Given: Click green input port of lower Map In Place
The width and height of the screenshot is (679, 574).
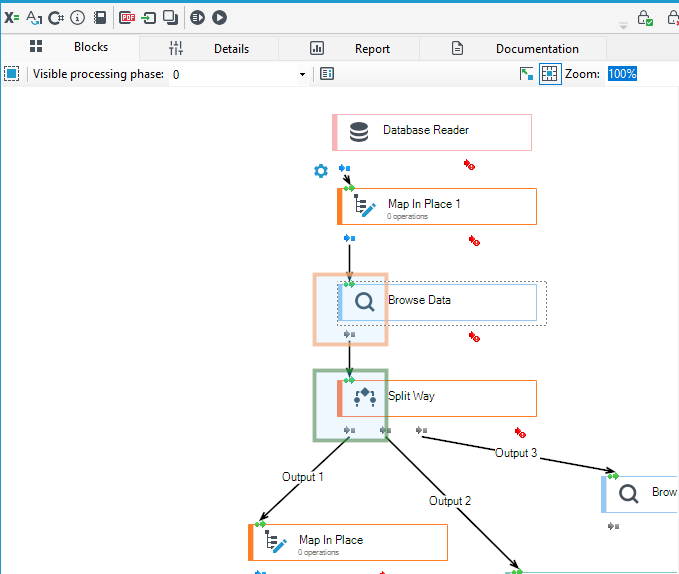Looking at the screenshot, I should coord(260,524).
